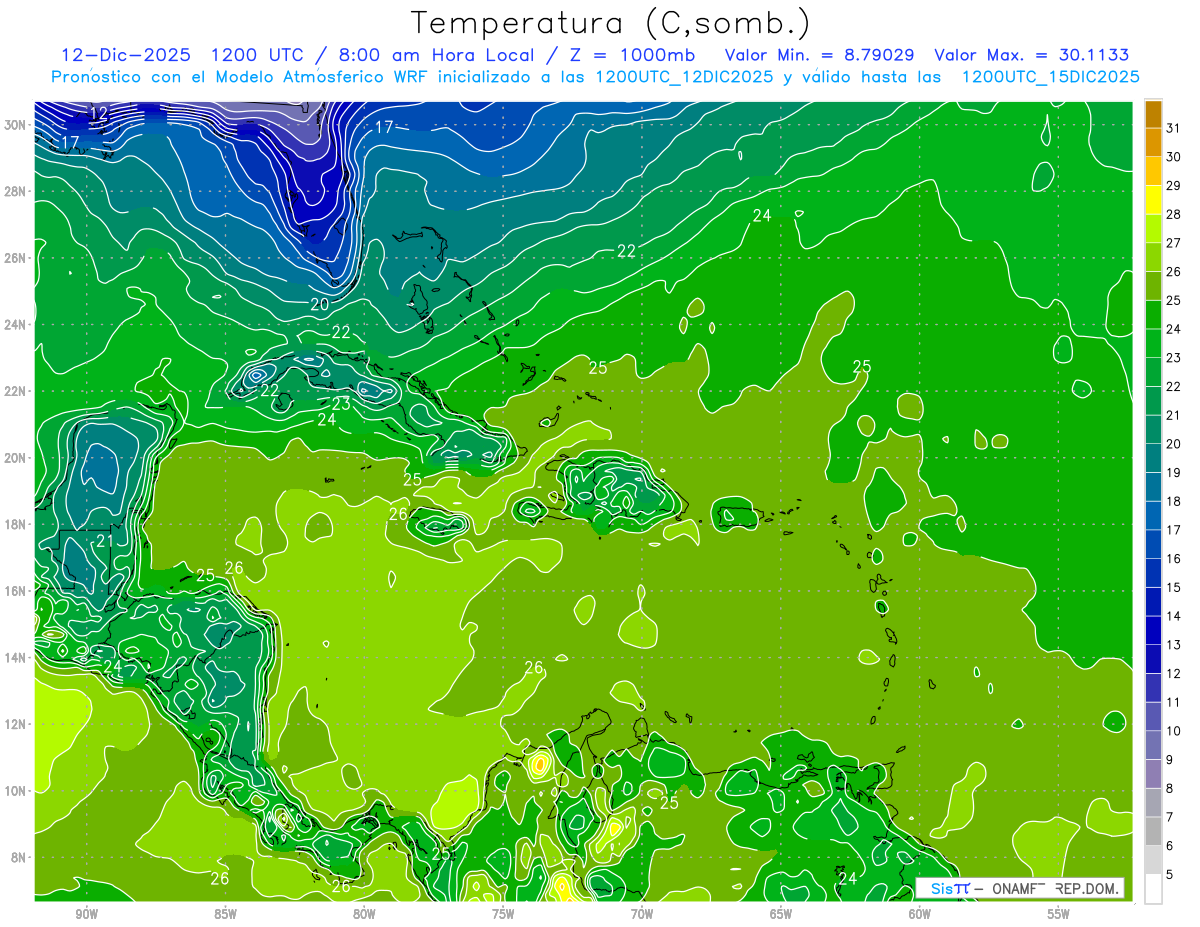Click the "21" contour label on the map

105,541
